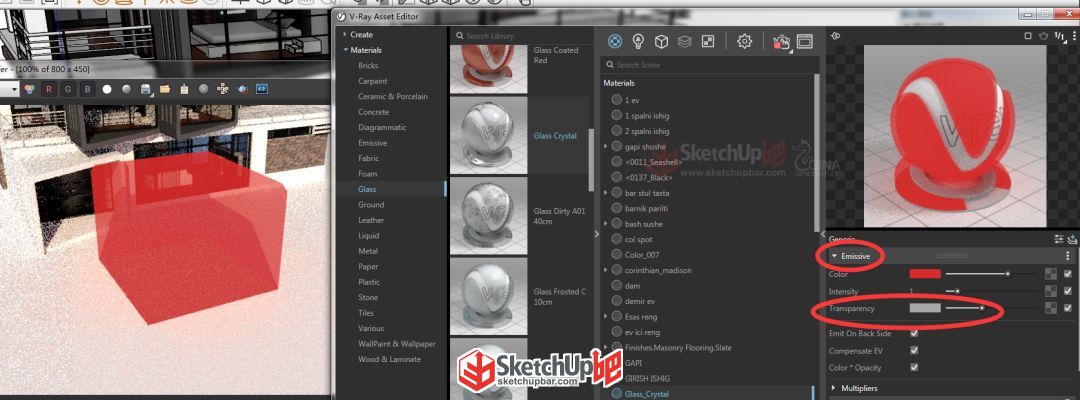Image resolution: width=1080 pixels, height=400 pixels.
Task: Open the Color texture map slot
Action: 1051,273
